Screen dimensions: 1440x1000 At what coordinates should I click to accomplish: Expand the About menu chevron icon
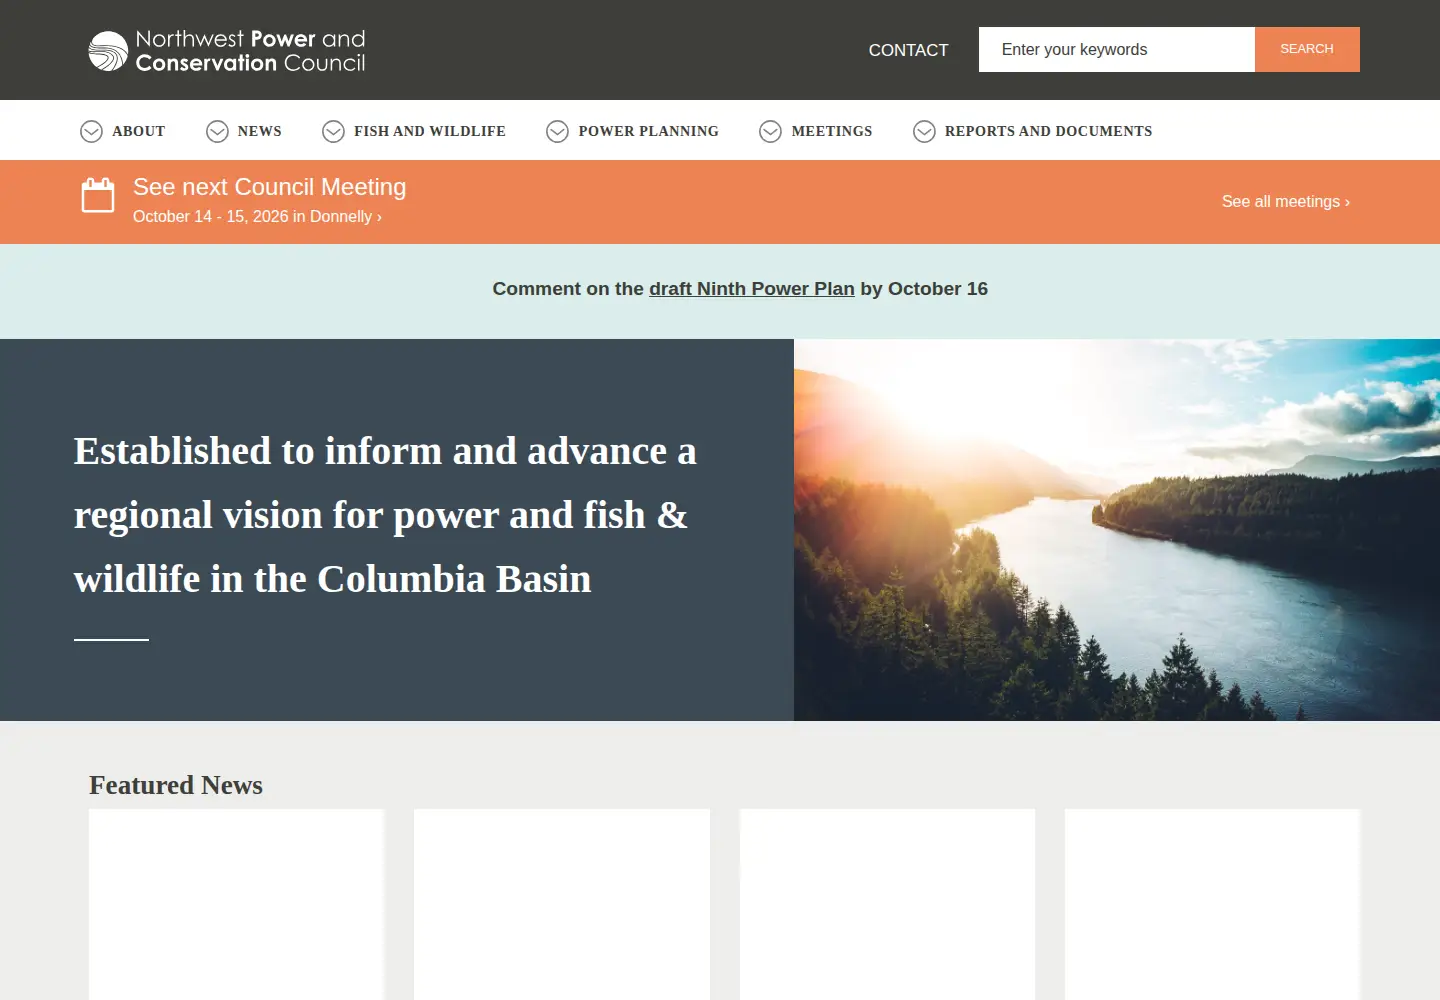[91, 131]
